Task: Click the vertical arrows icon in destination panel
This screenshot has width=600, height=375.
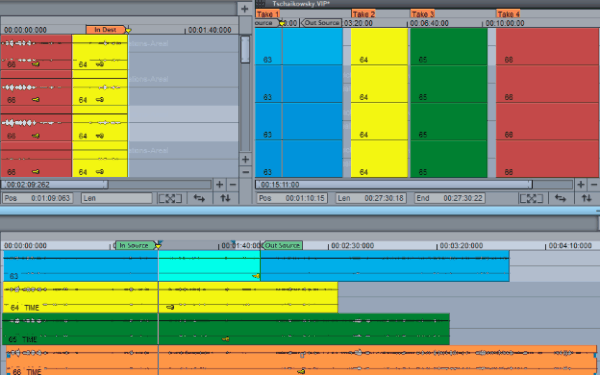Action: tap(225, 198)
